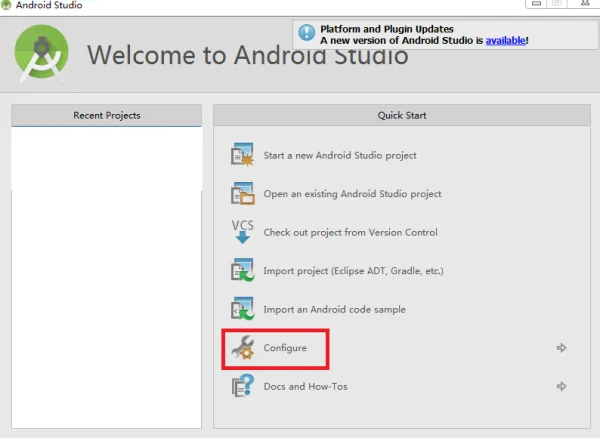Open the Configure menu entry
This screenshot has width=600, height=438.
(285, 348)
